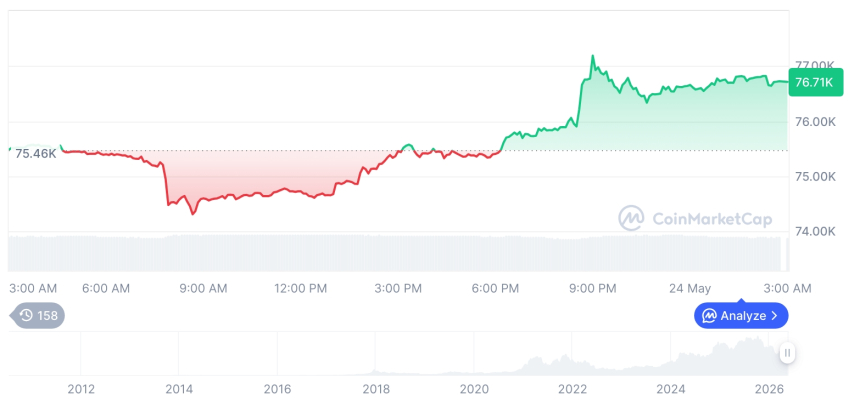The width and height of the screenshot is (860, 401).
Task: Click the 77.00K price axis label
Action: (x=814, y=66)
